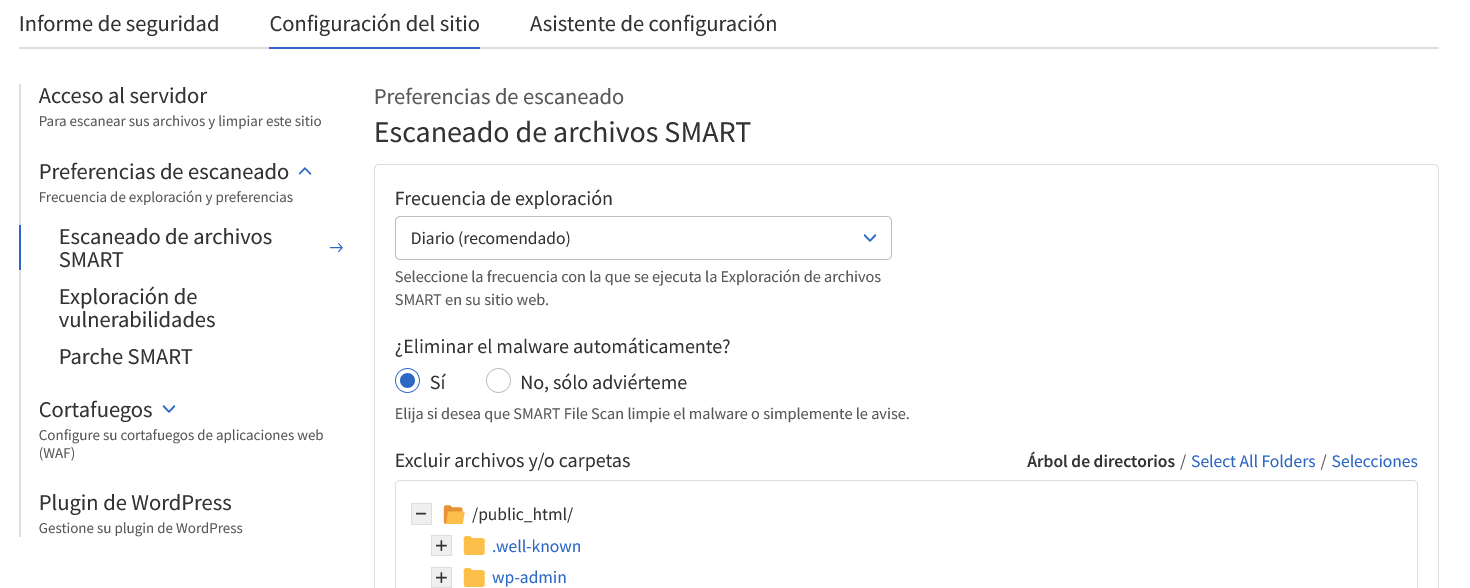1470x588 pixels.
Task: Collapse the /public_html/ tree node
Action: coord(421,515)
